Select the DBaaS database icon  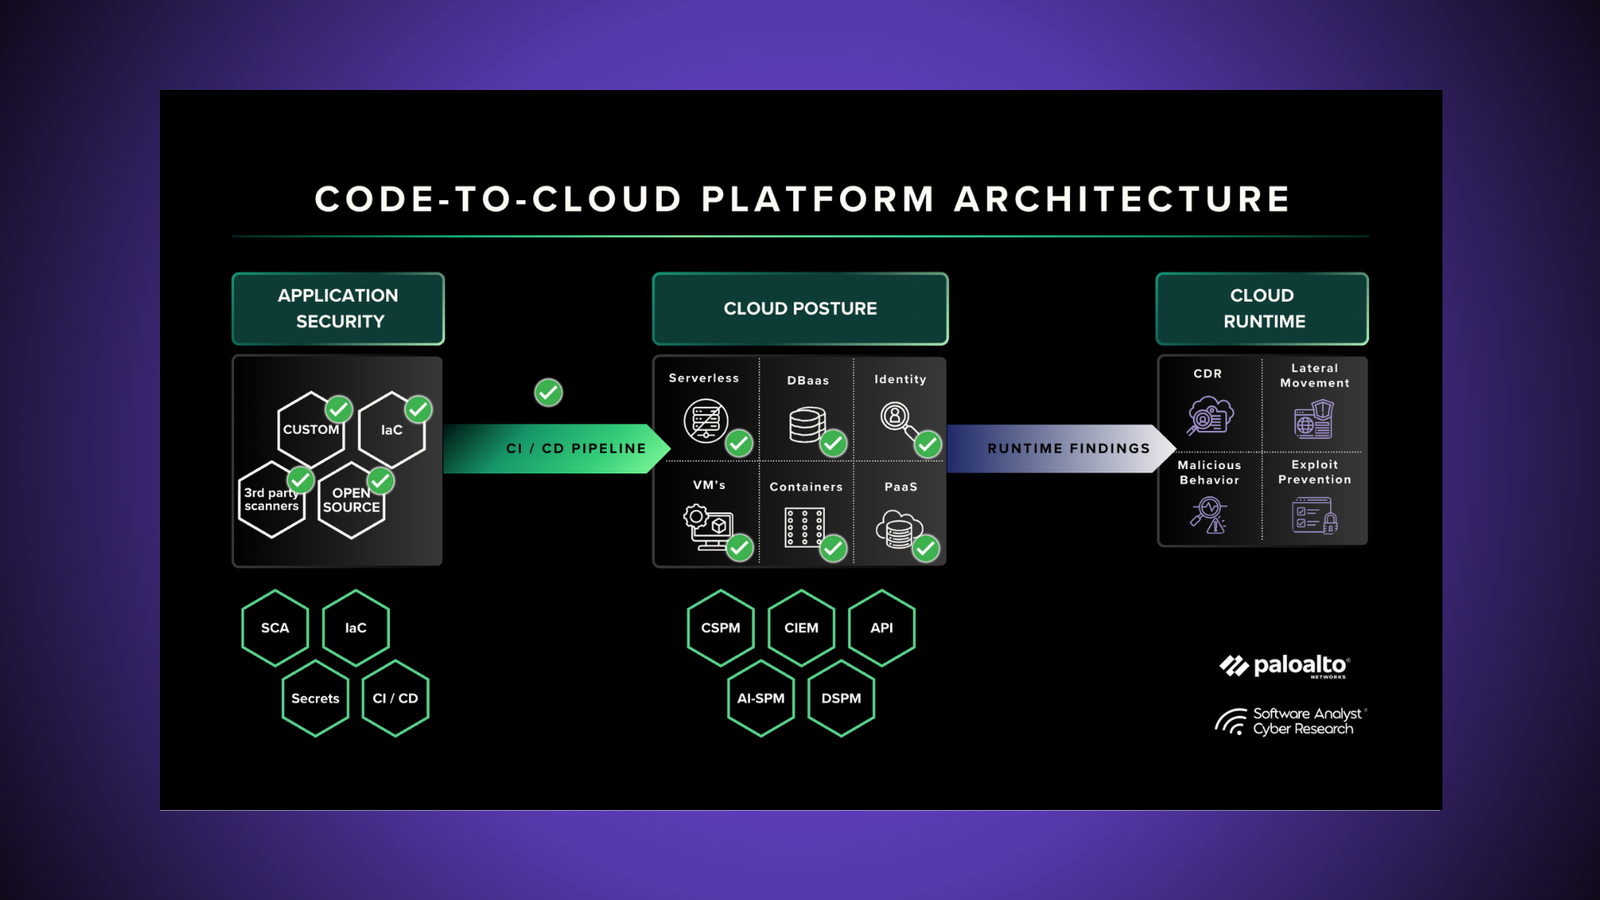[806, 424]
